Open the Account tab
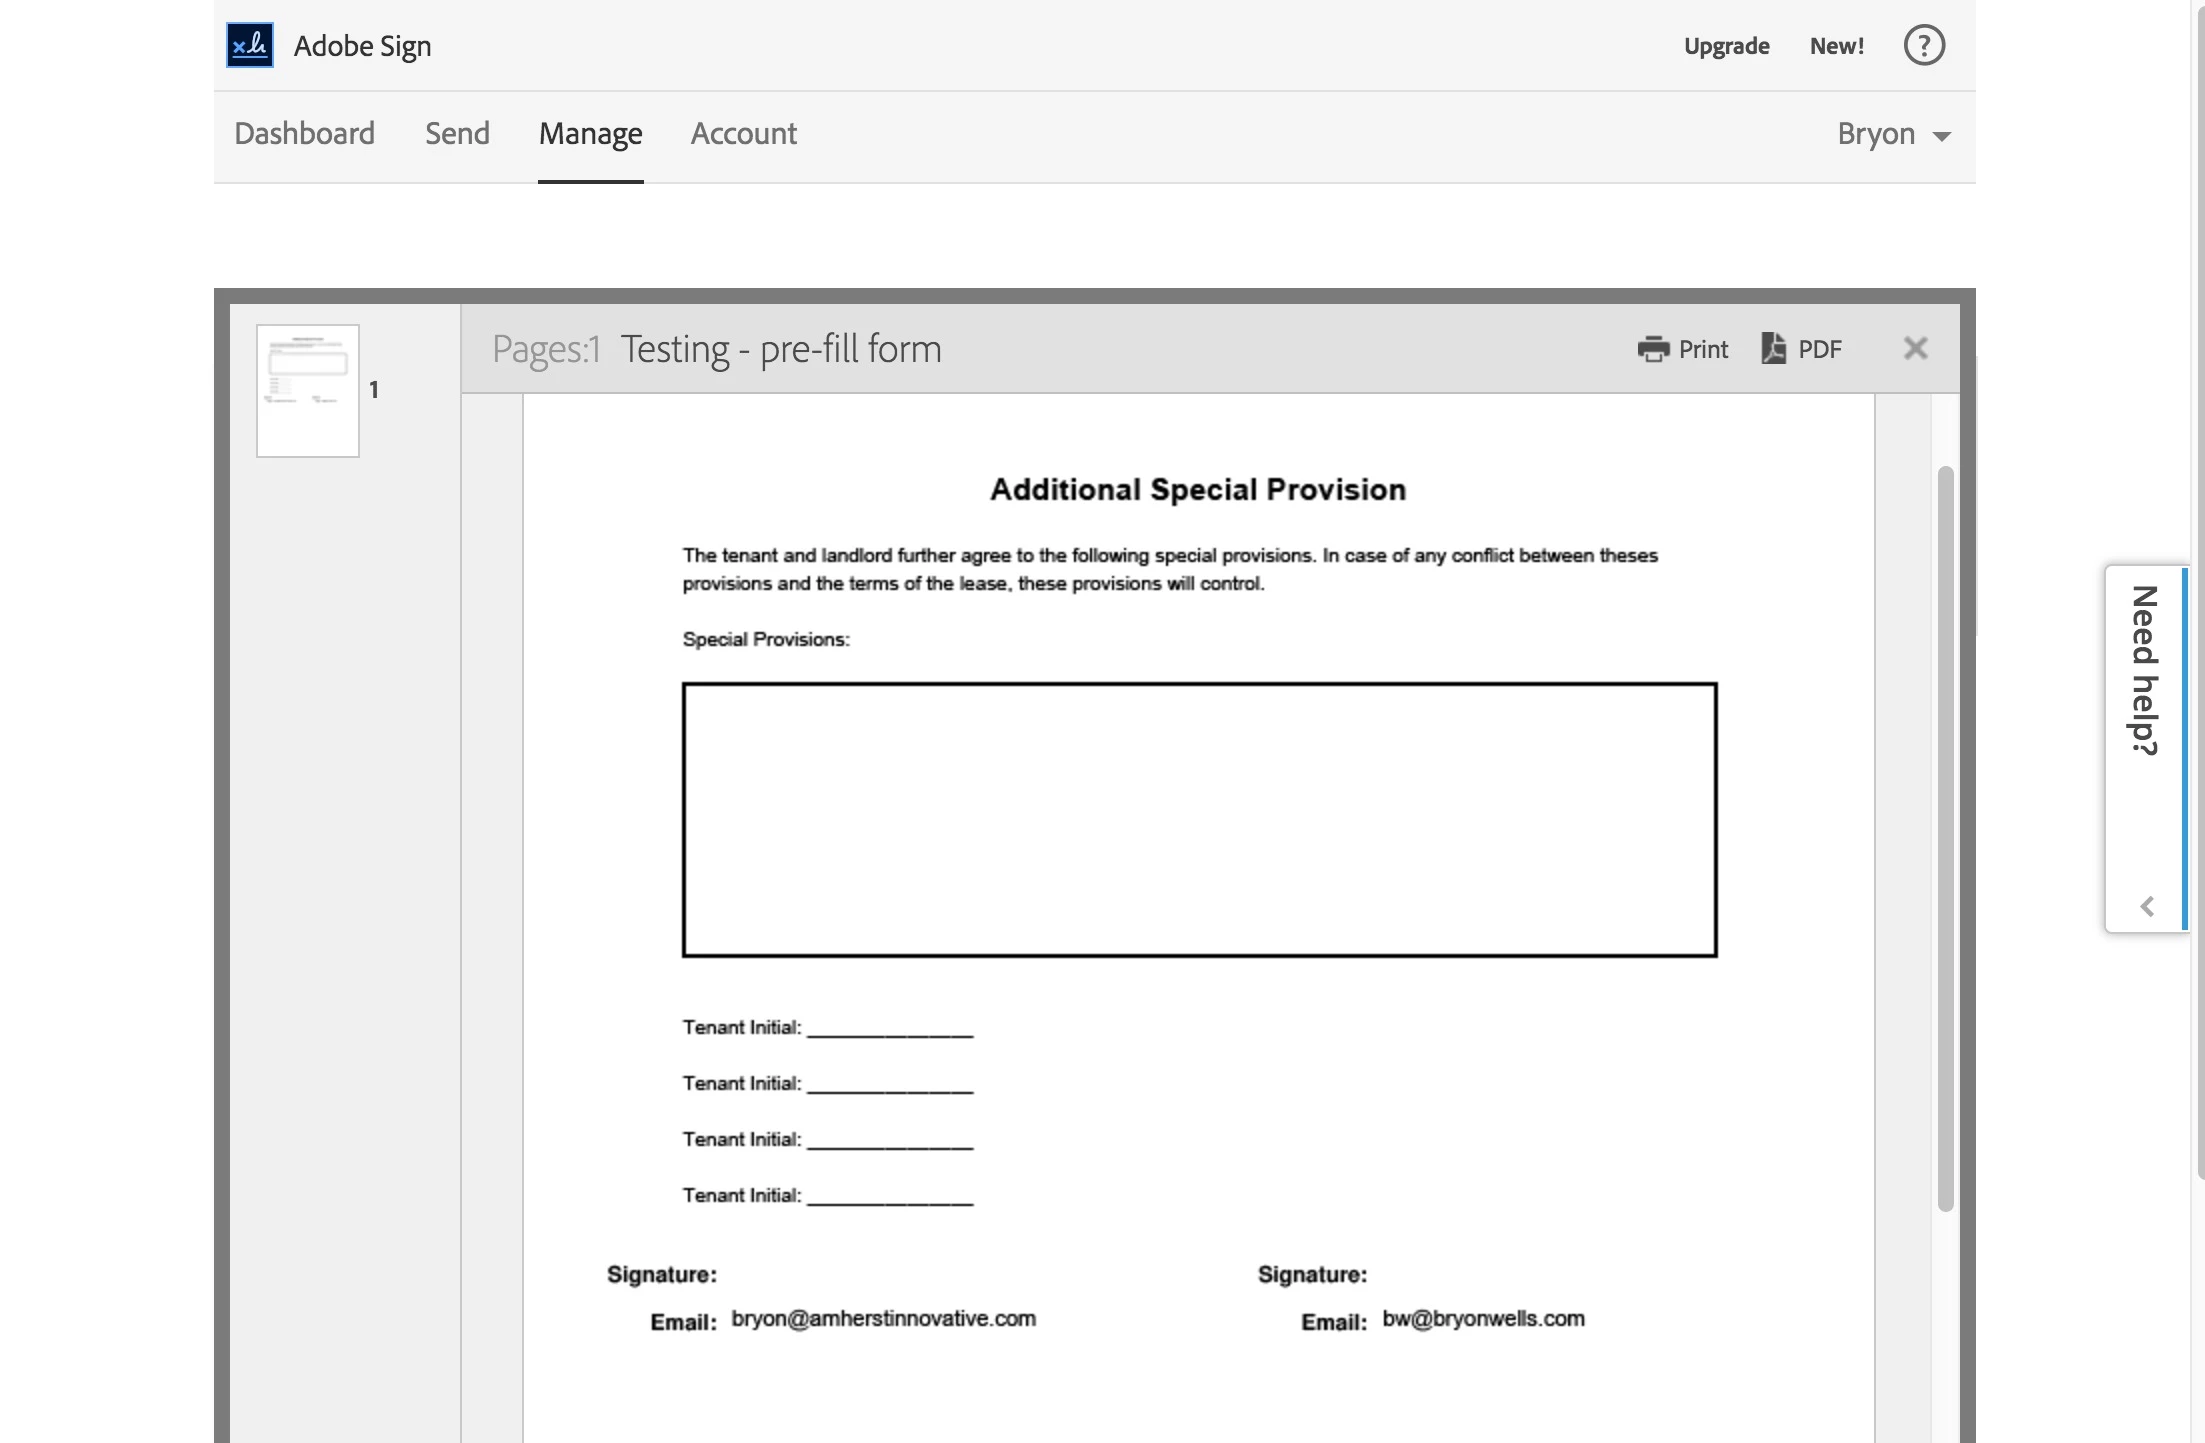2205x1443 pixels. pos(743,134)
